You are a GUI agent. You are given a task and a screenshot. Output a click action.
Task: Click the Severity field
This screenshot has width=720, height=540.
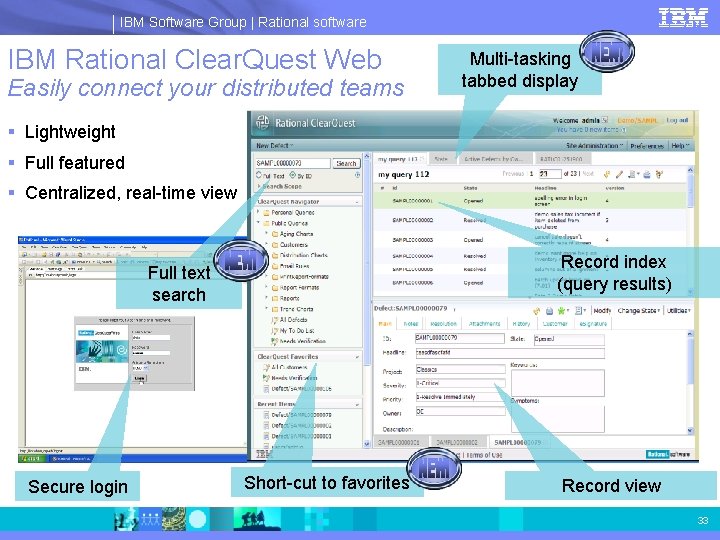pyautogui.click(x=460, y=383)
